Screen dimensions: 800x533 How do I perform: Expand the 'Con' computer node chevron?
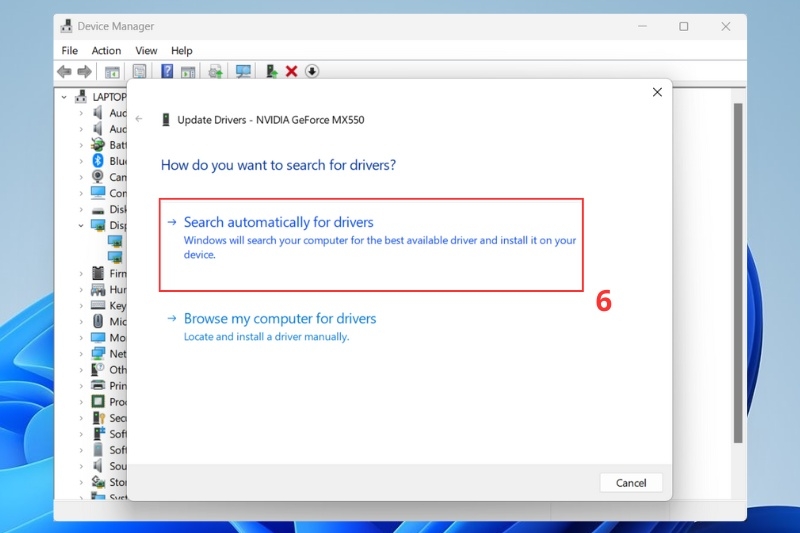click(81, 193)
